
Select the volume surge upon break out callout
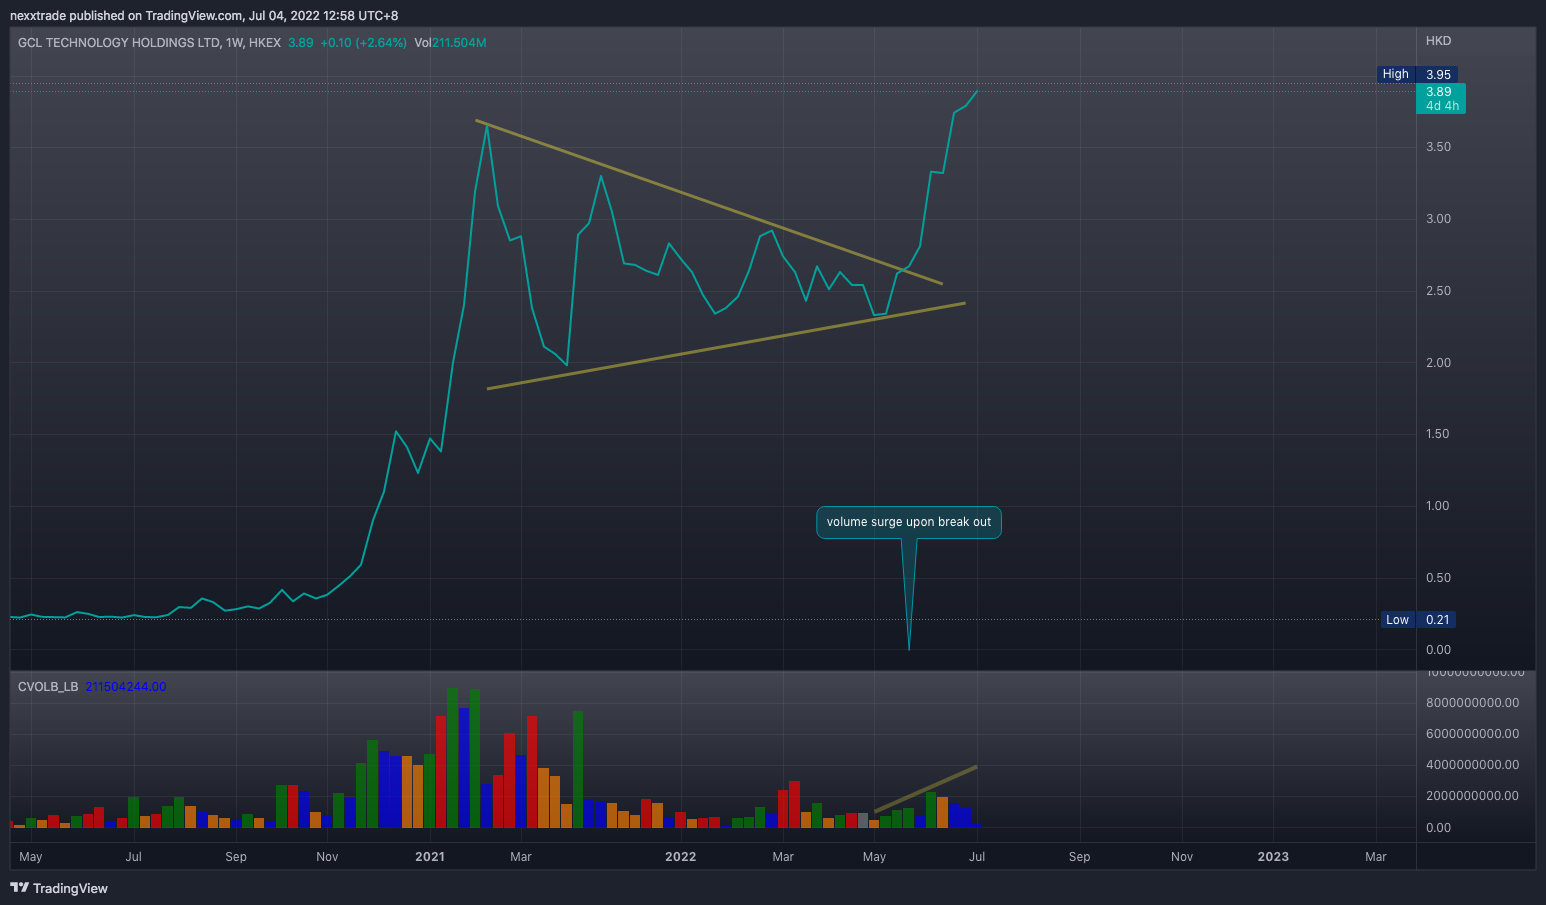909,522
